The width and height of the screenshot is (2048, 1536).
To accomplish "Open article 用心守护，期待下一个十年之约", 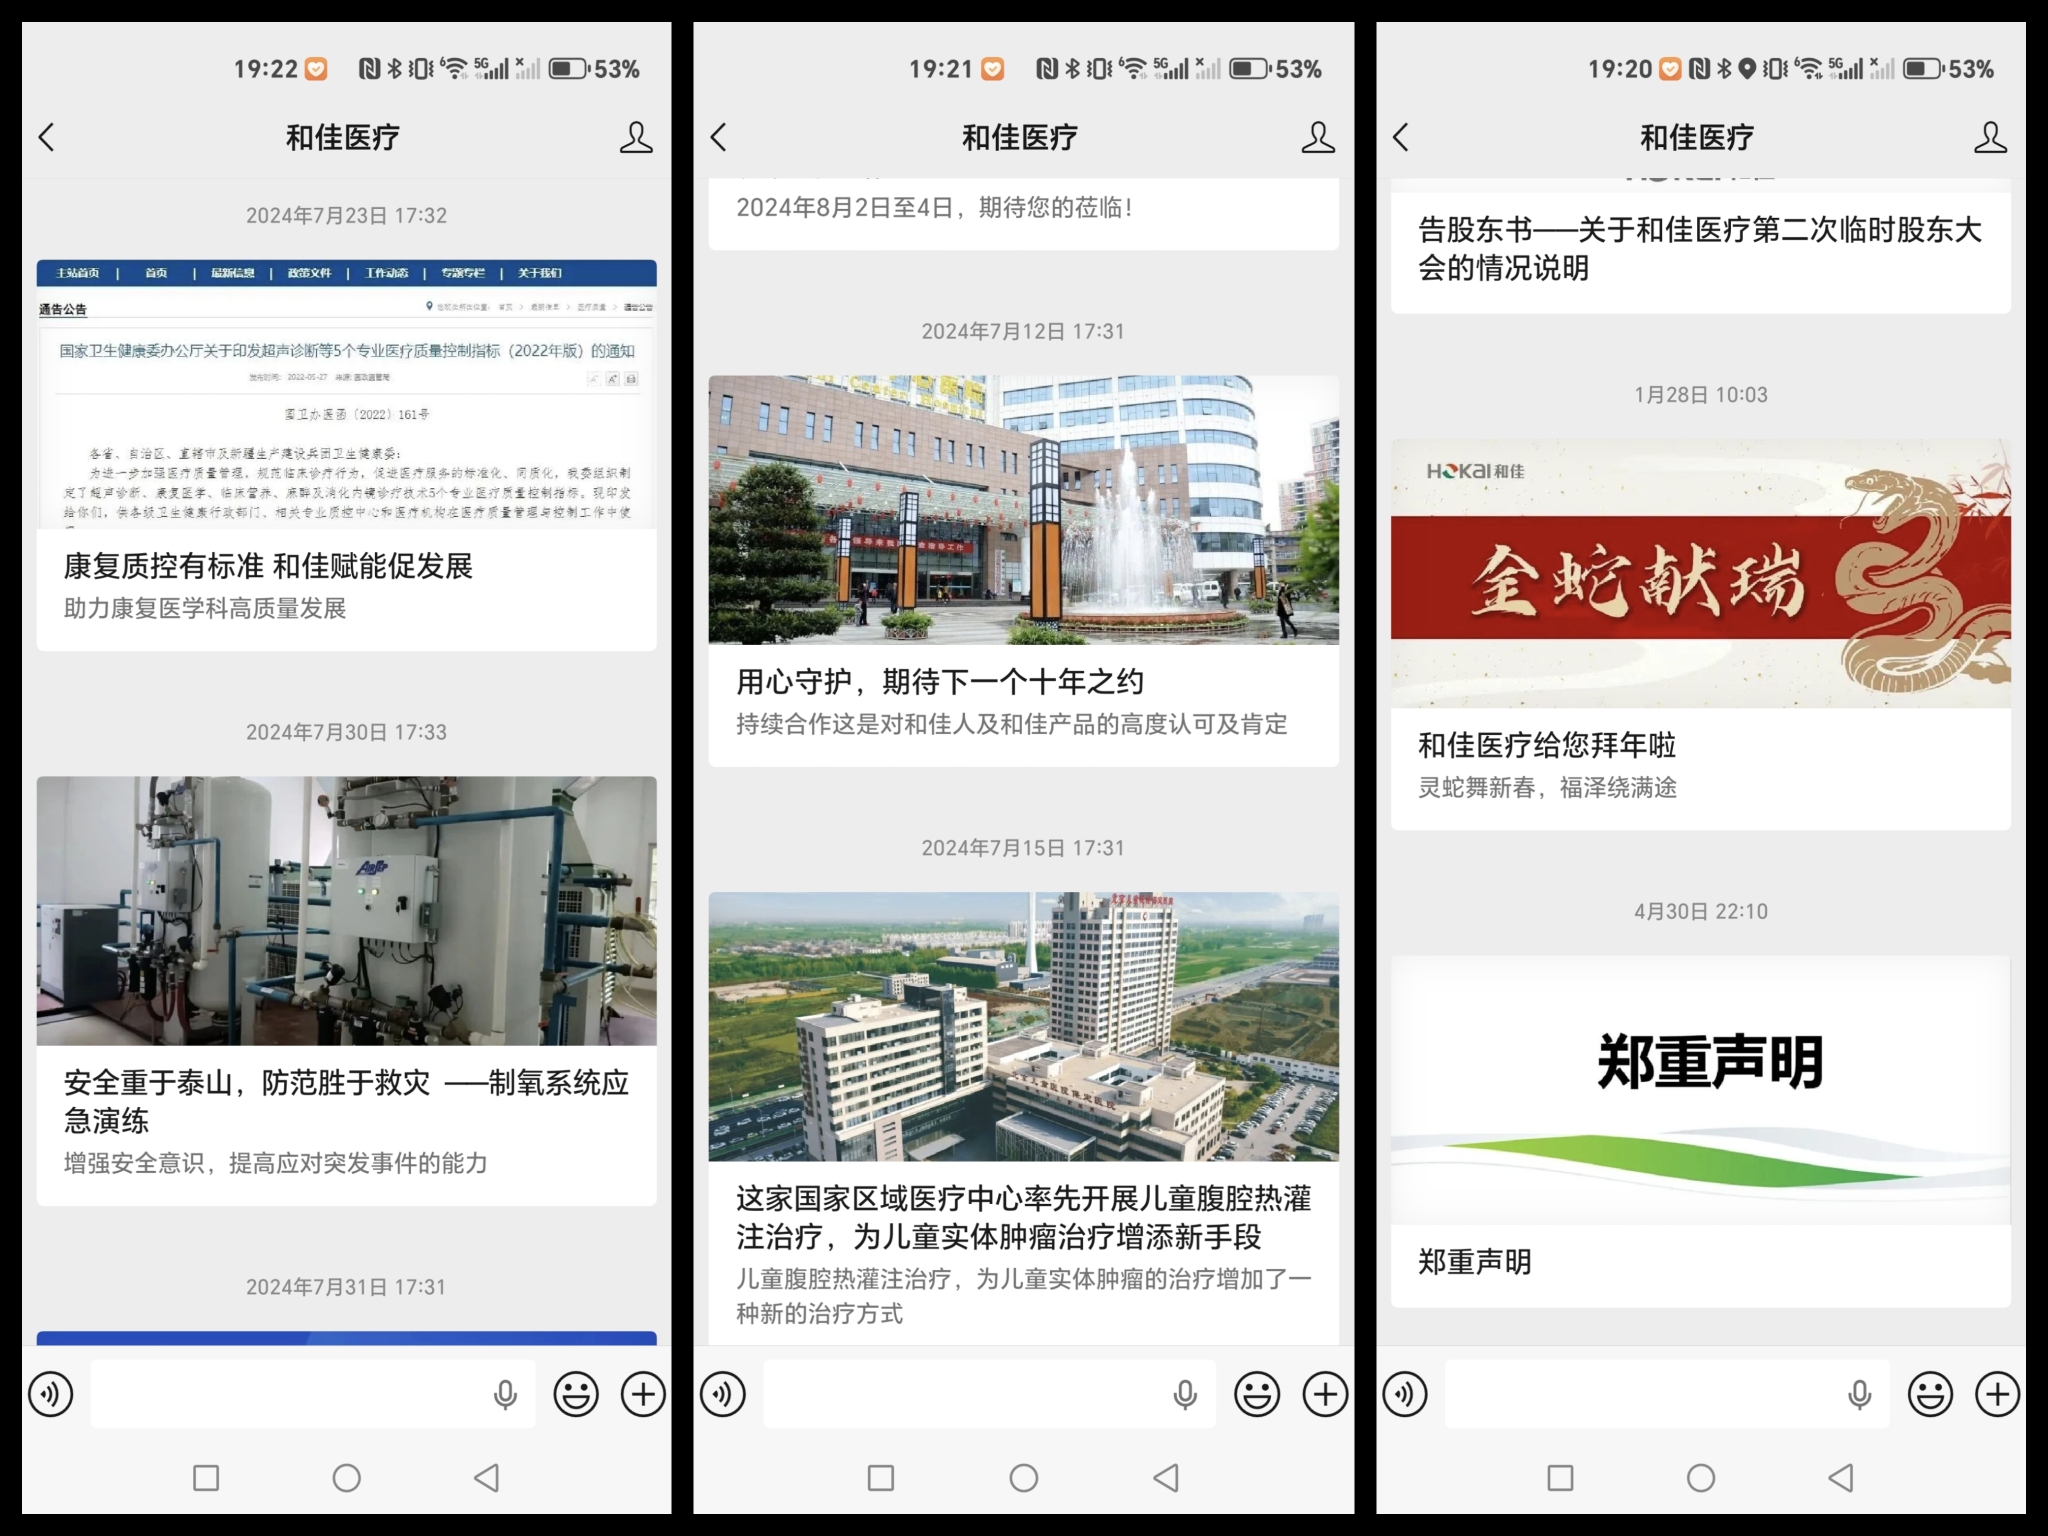I will coord(939,682).
